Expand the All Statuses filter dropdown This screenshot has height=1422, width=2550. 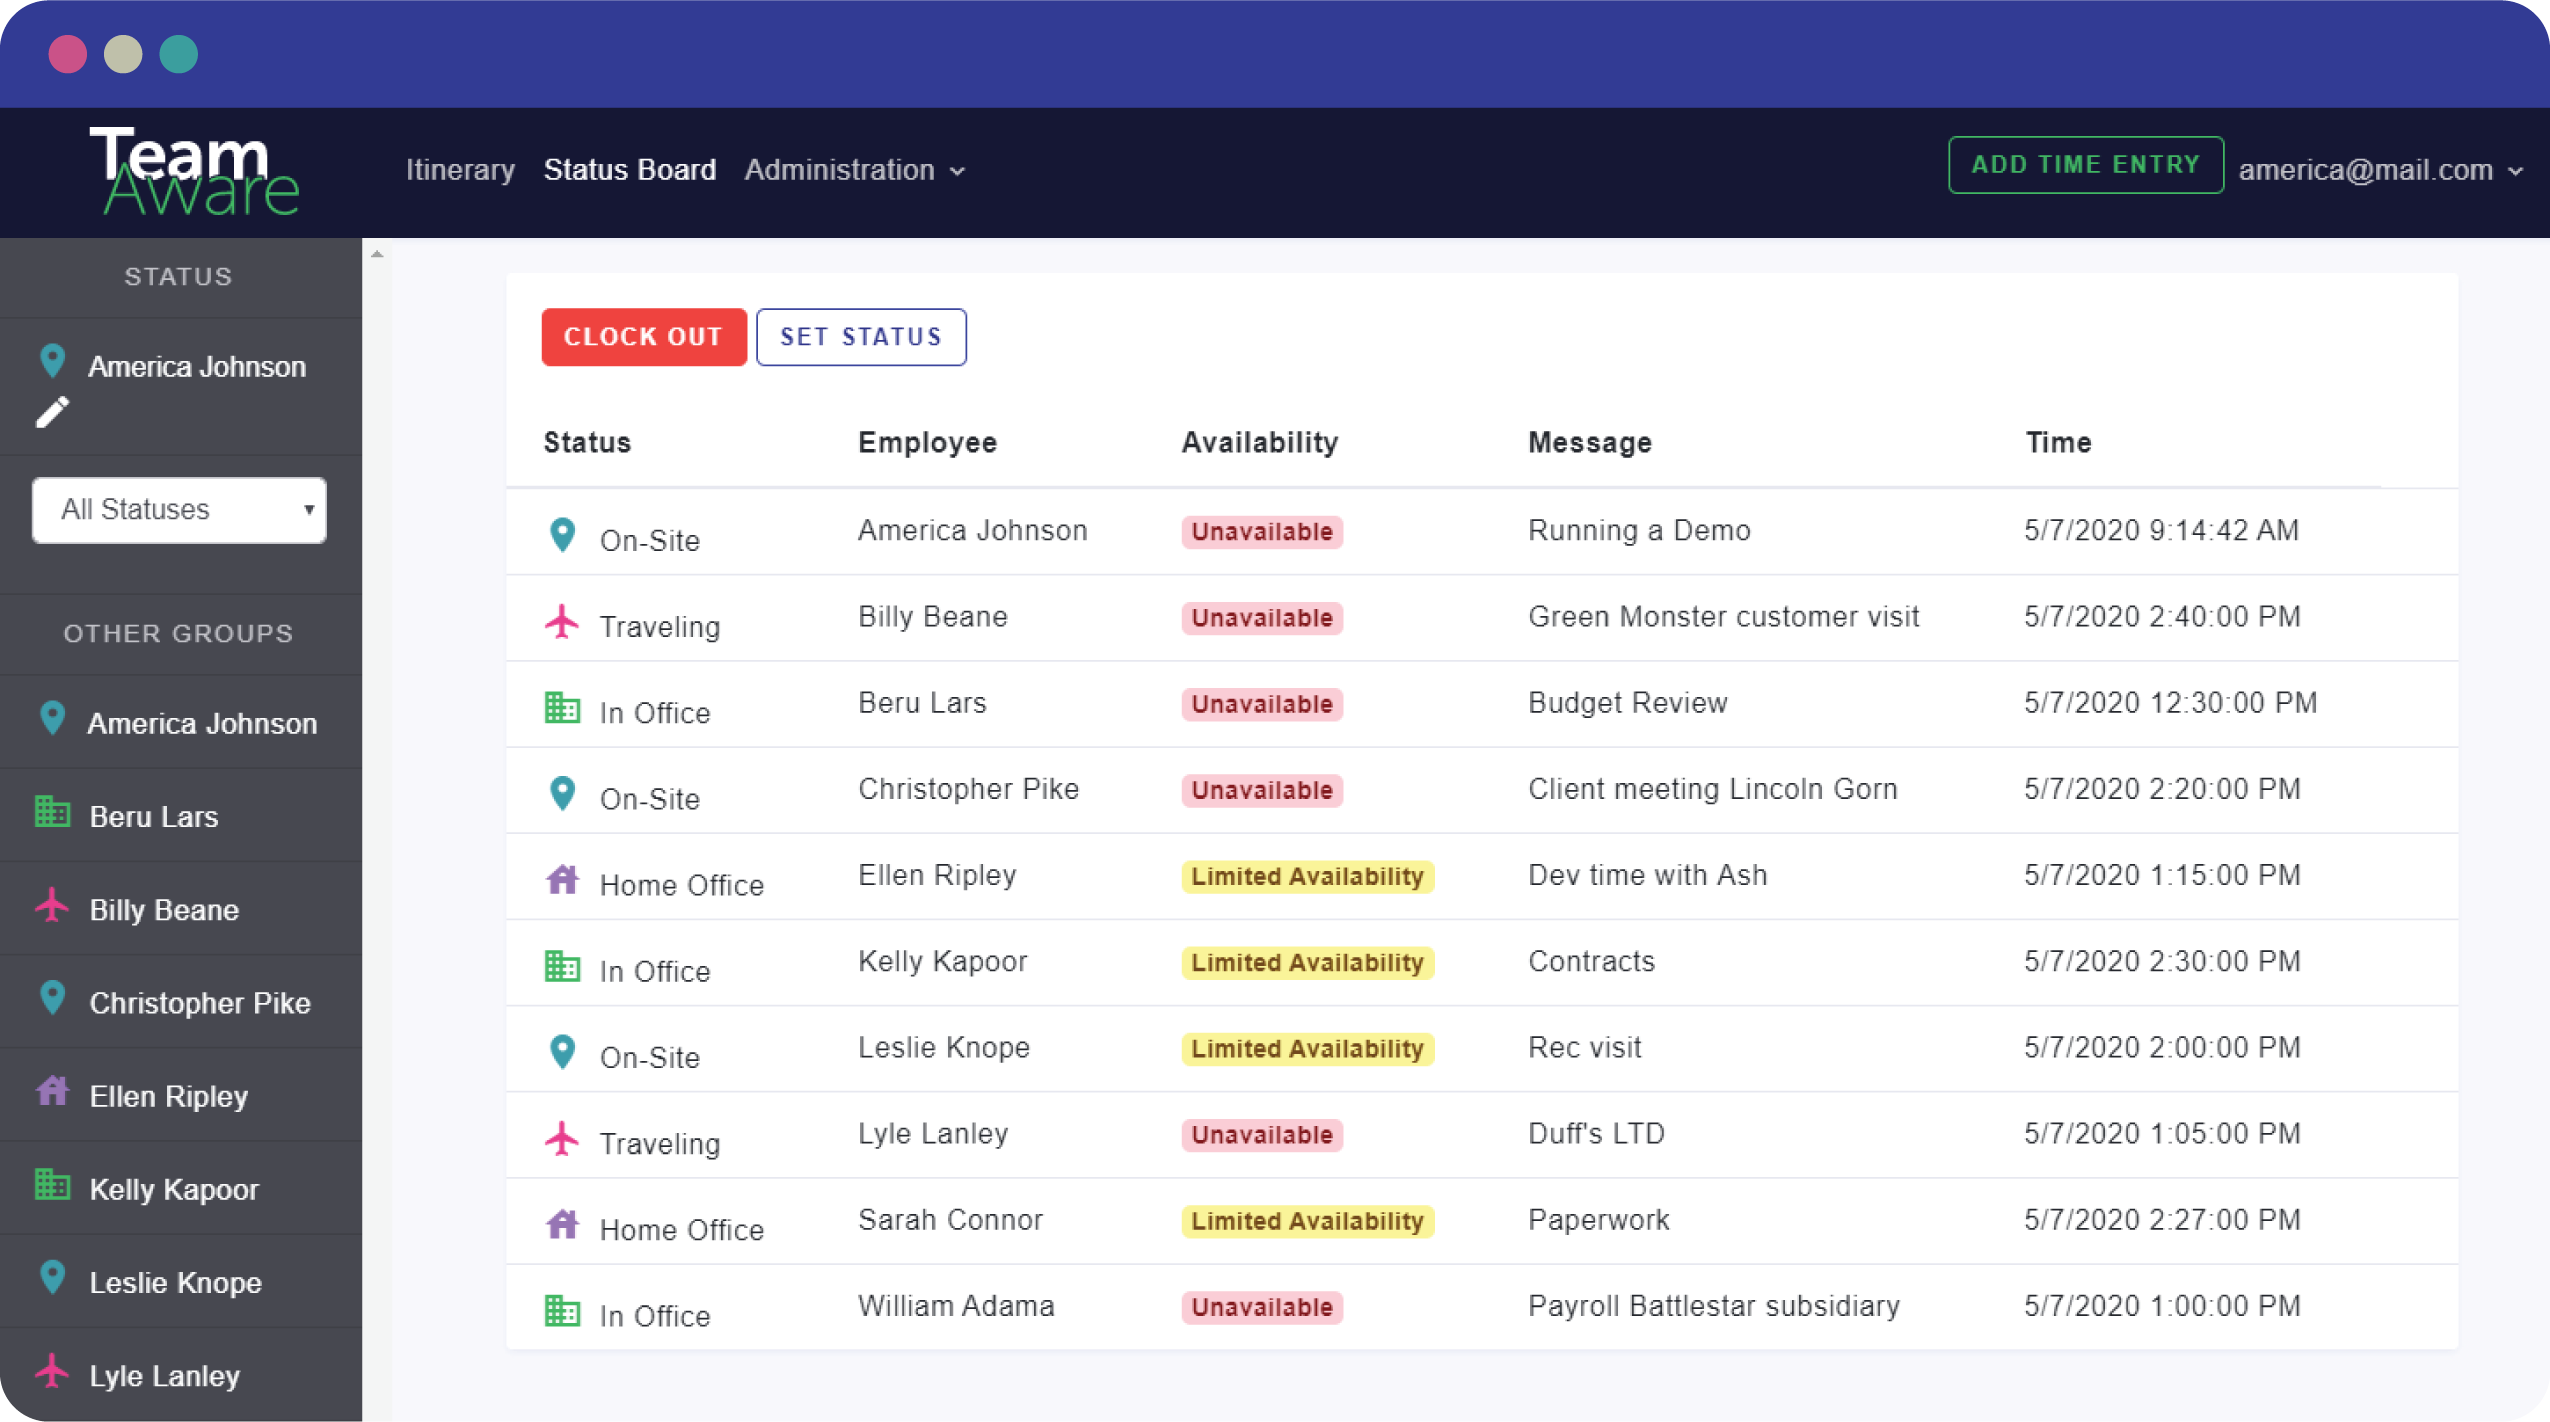(x=180, y=510)
